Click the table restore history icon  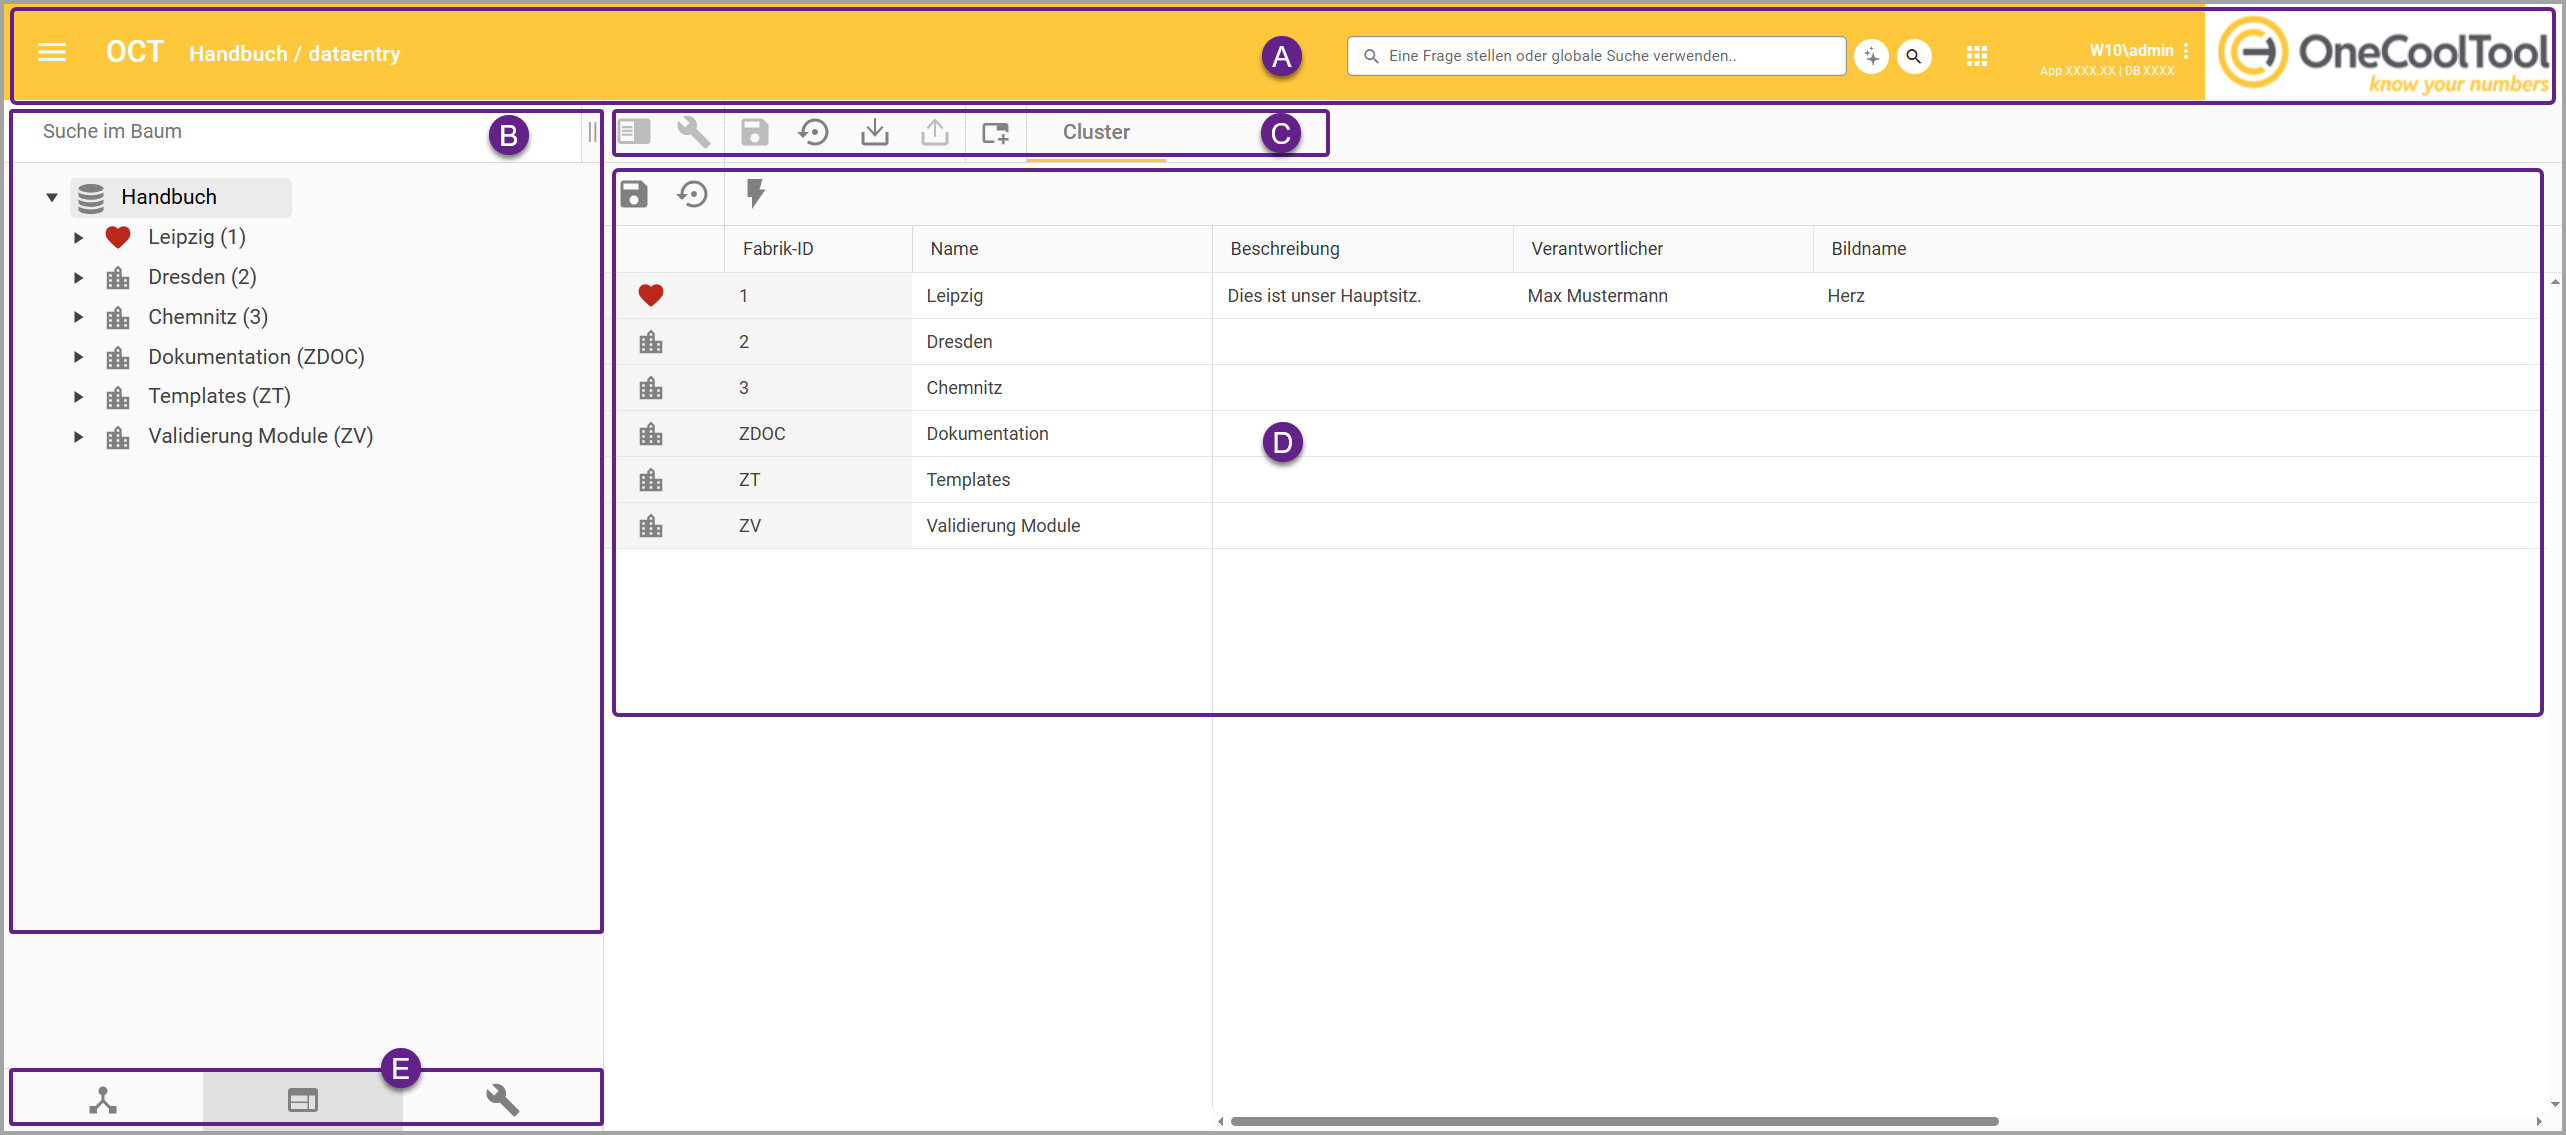pyautogui.click(x=693, y=194)
